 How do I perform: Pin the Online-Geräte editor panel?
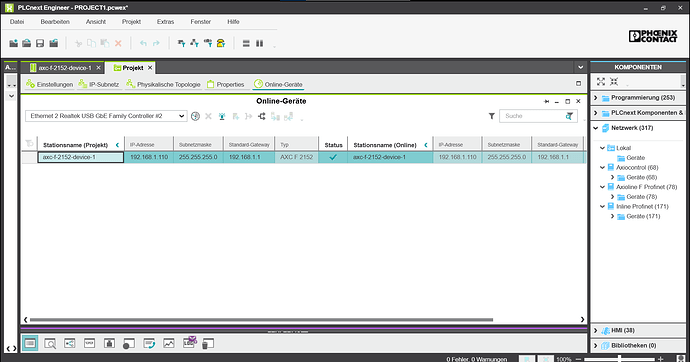pyautogui.click(x=547, y=101)
